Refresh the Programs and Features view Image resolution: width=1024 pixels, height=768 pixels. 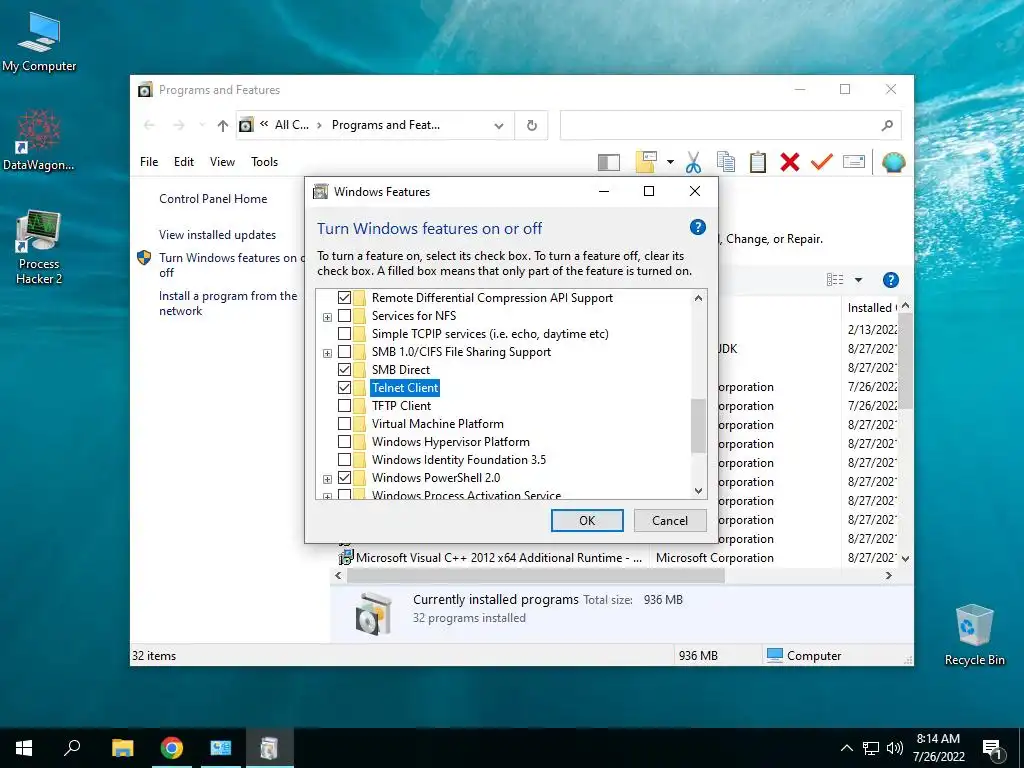[x=532, y=125]
